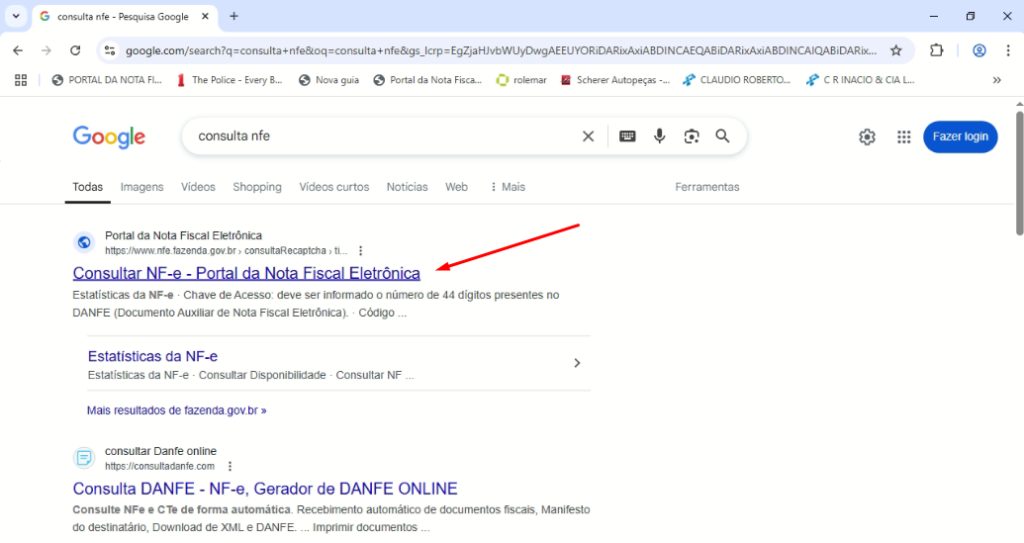Open the on-screen keyboard icon

627,136
